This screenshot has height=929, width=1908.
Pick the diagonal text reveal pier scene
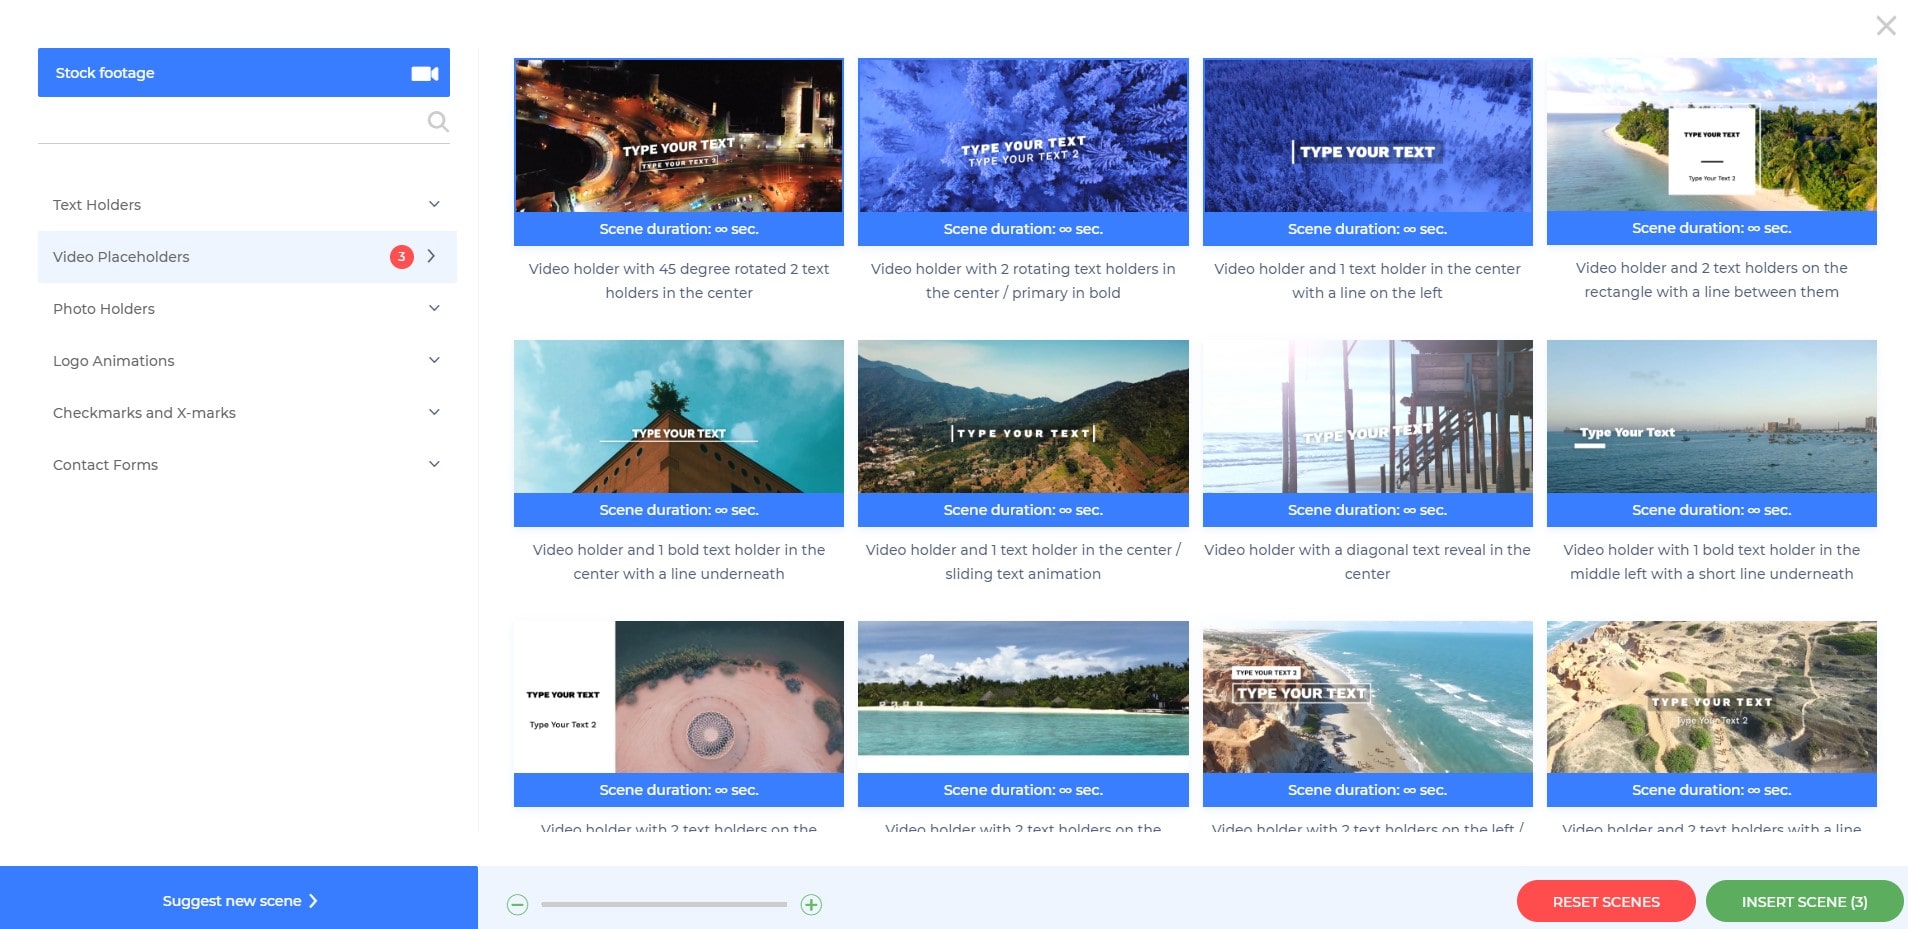tap(1367, 417)
